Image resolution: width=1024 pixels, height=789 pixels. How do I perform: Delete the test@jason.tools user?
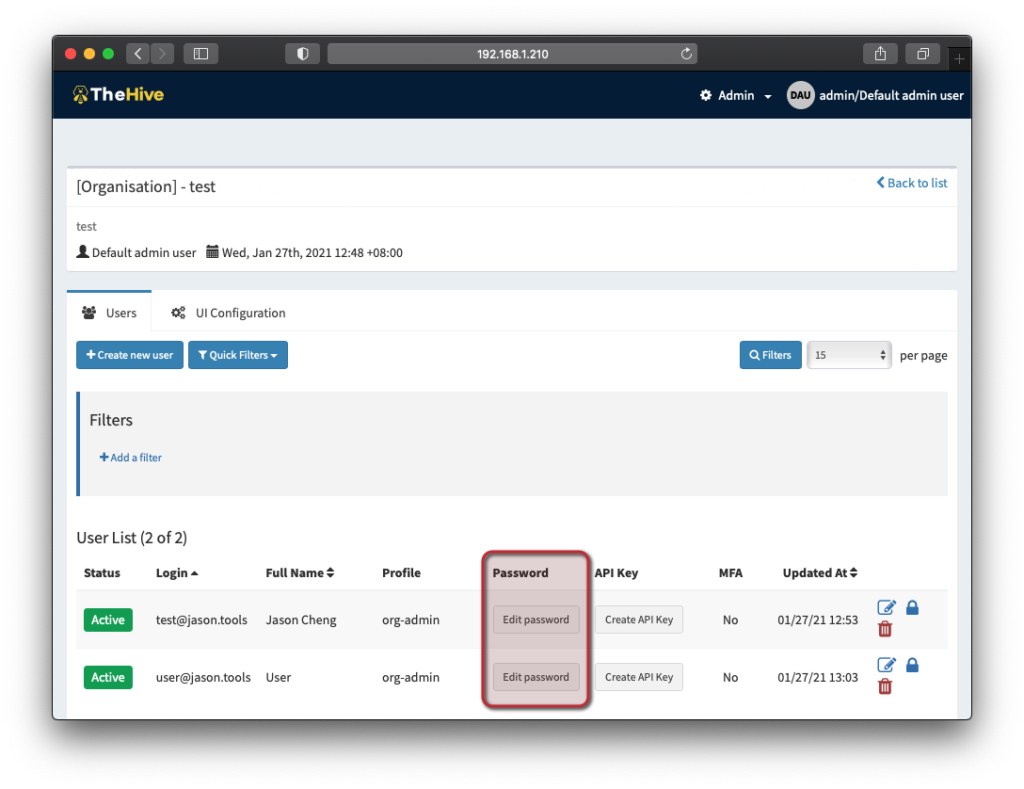(x=885, y=629)
